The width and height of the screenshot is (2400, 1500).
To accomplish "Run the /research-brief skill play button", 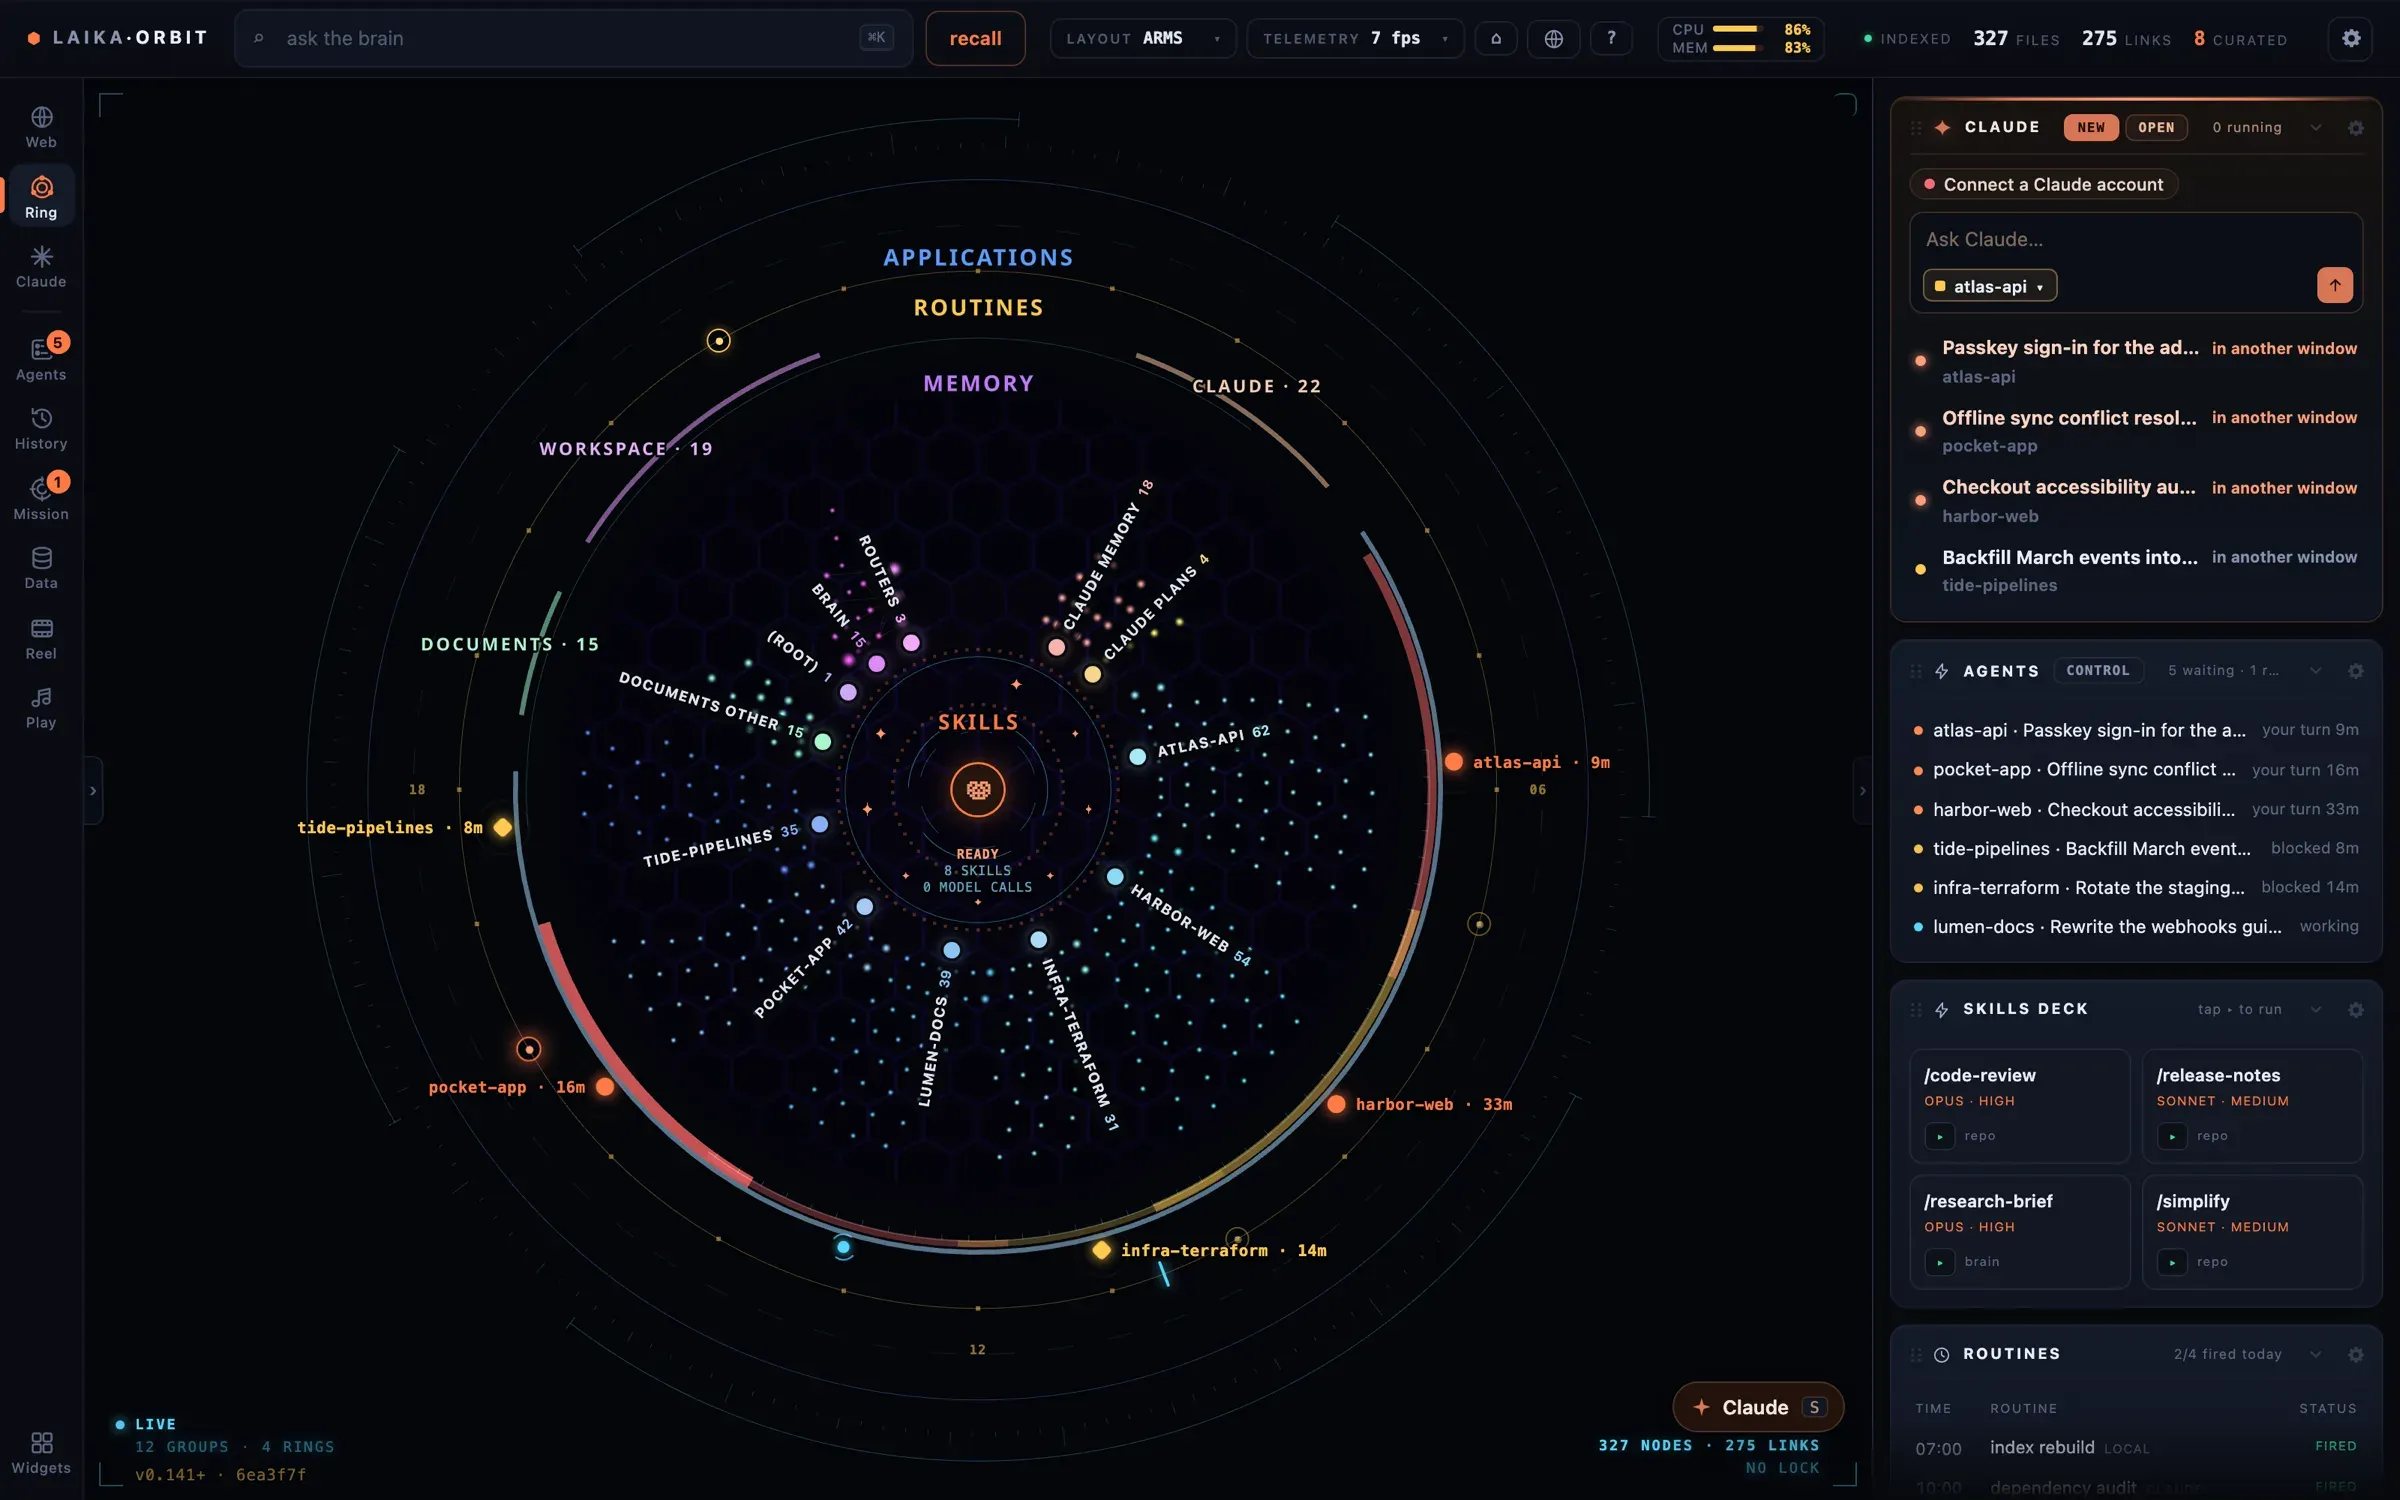I will 1939,1262.
